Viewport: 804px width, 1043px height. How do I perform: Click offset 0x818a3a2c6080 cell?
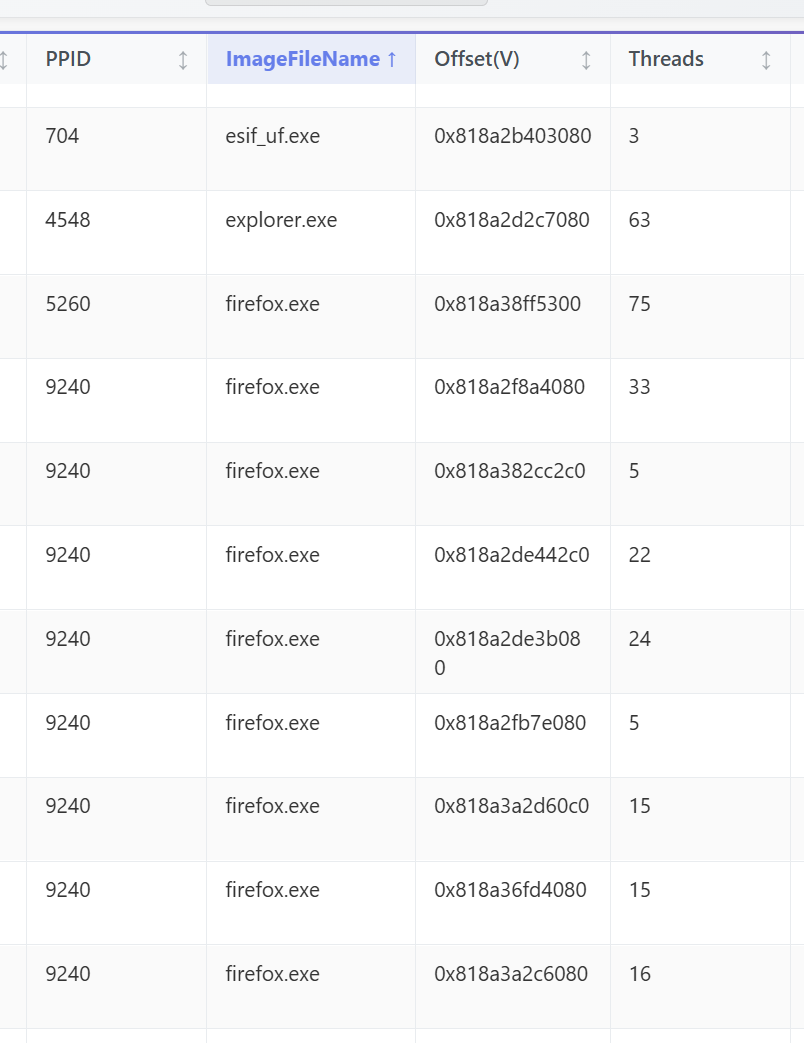point(513,986)
